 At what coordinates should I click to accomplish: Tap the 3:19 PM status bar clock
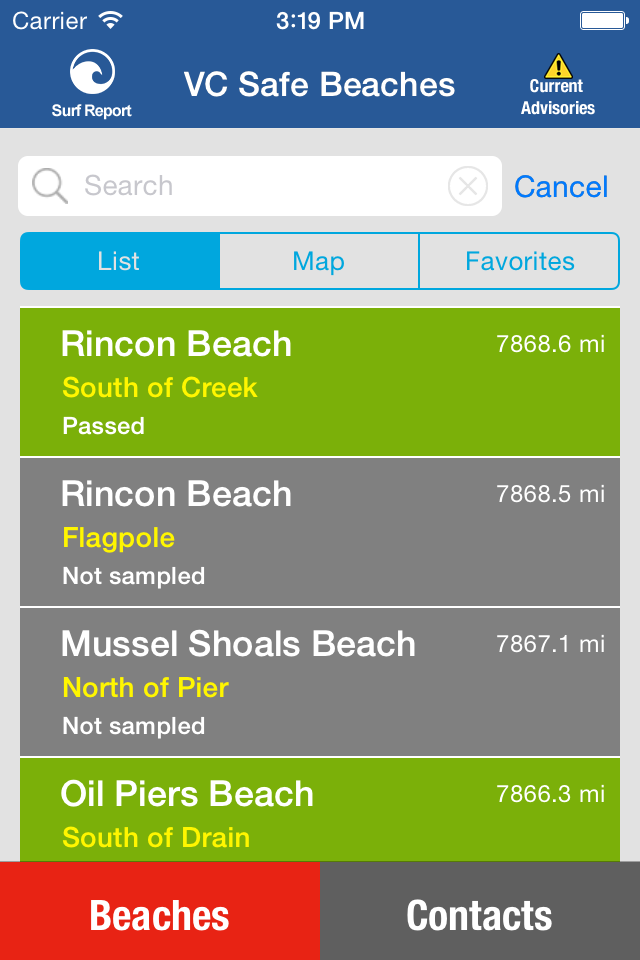point(319,20)
